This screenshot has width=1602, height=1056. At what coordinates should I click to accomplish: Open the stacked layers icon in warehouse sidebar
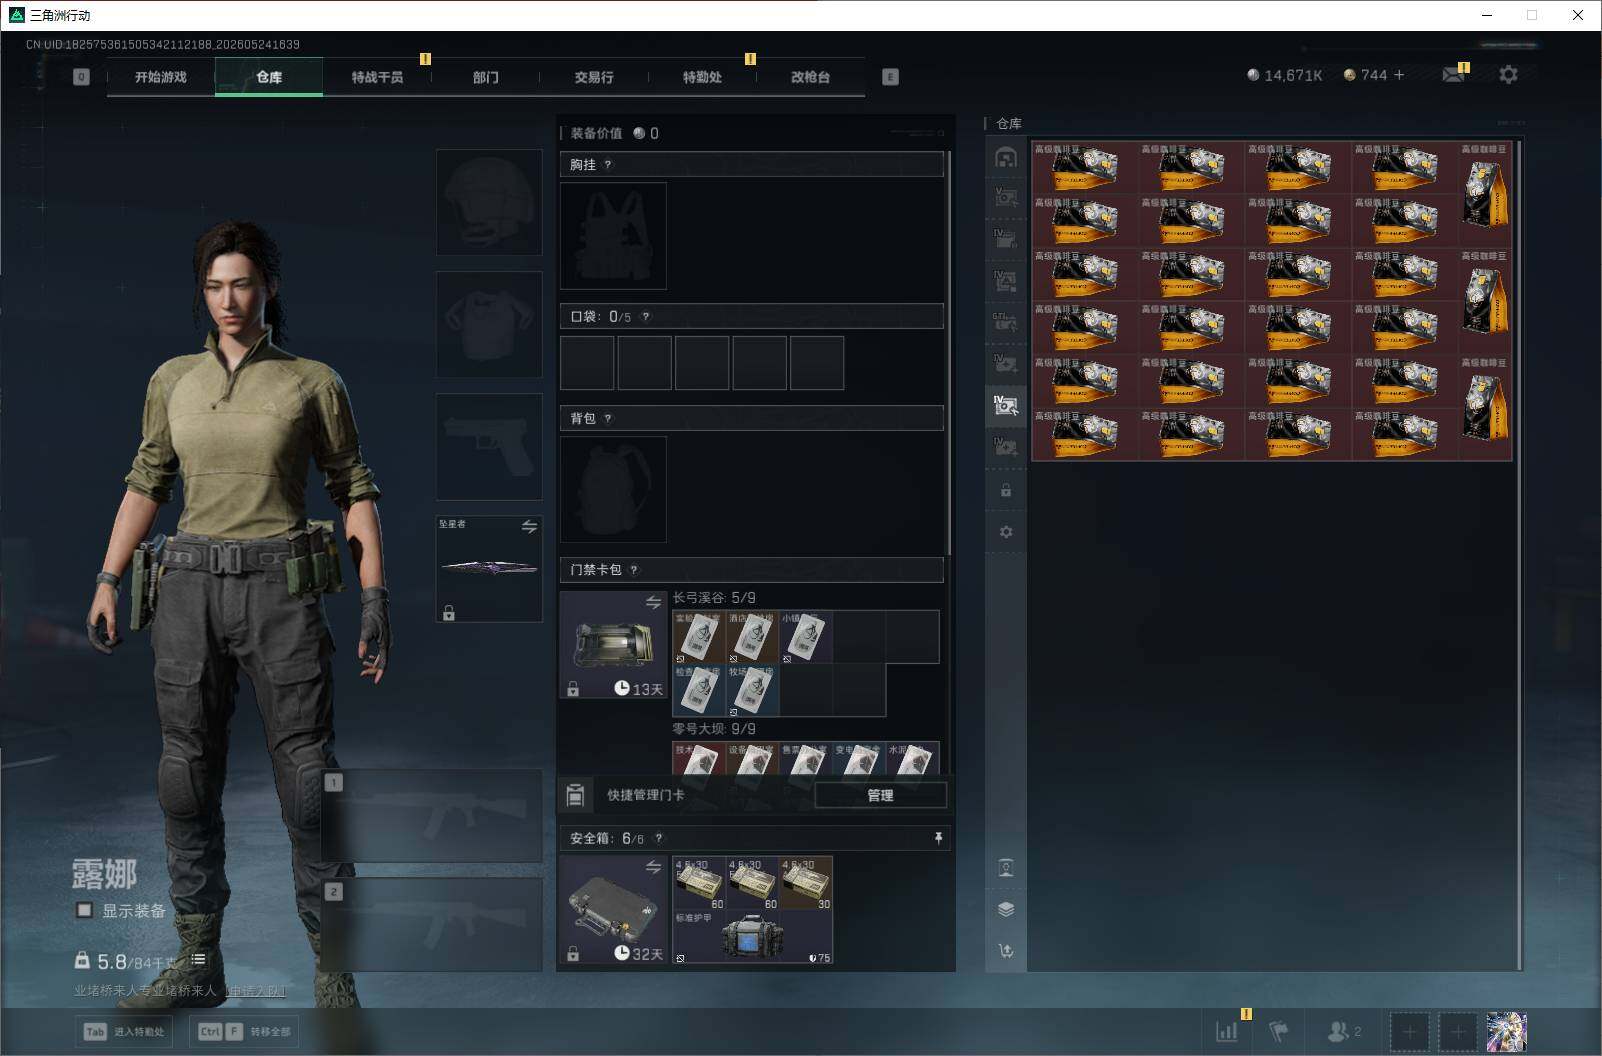(1006, 909)
